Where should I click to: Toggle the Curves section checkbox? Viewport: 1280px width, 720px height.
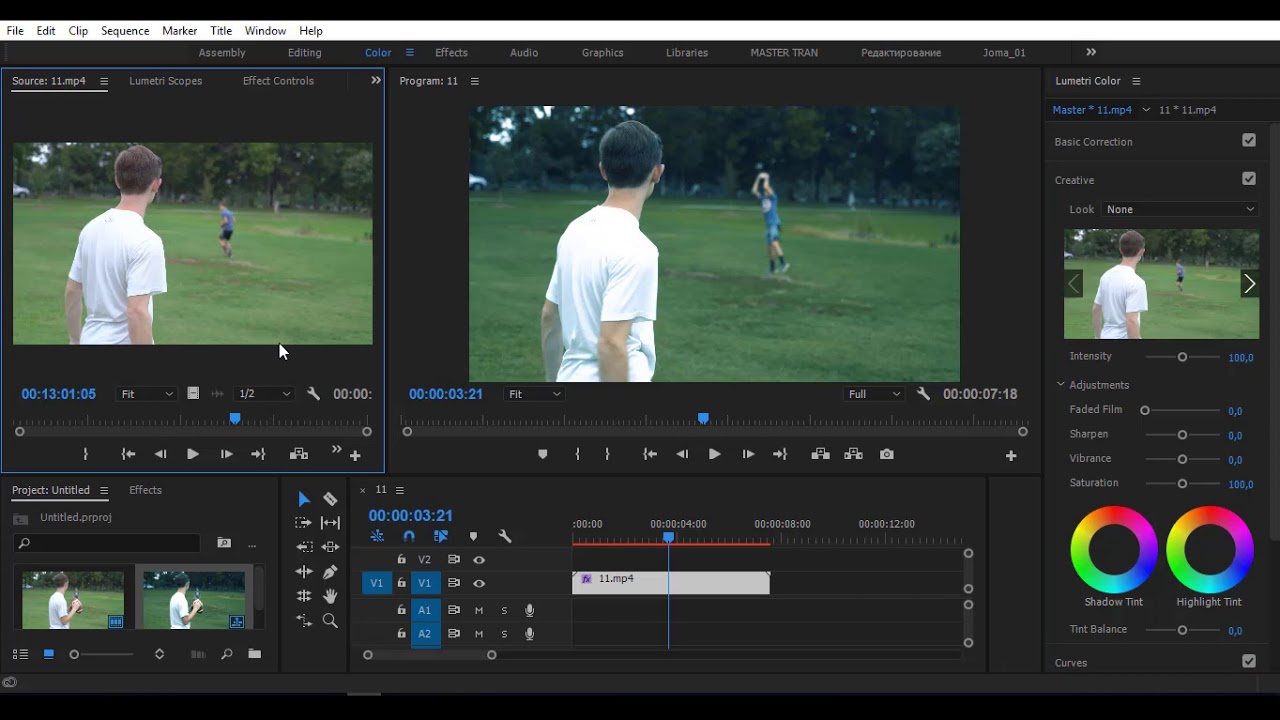[1249, 661]
